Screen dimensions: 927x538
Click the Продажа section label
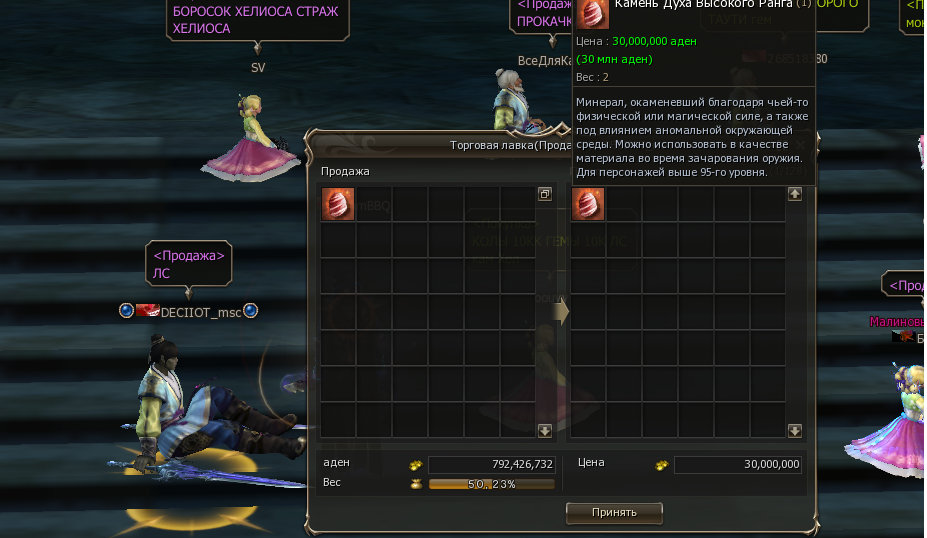(345, 171)
